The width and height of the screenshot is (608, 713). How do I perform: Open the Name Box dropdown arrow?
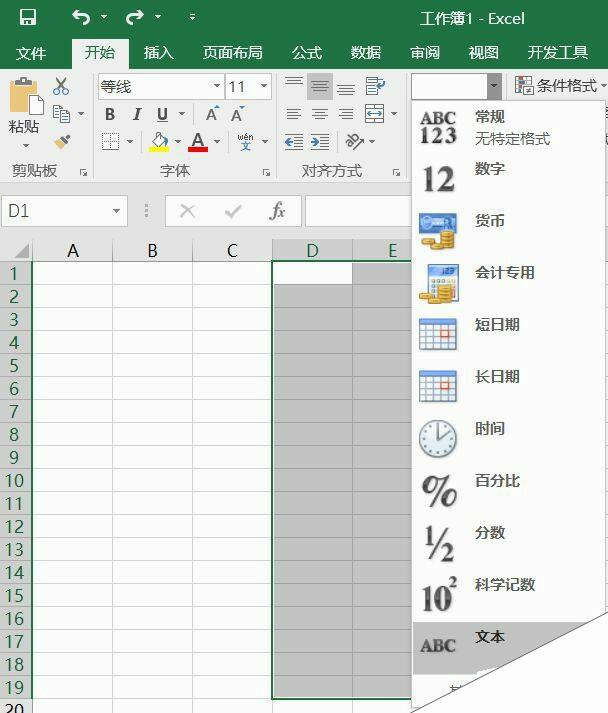[117, 211]
